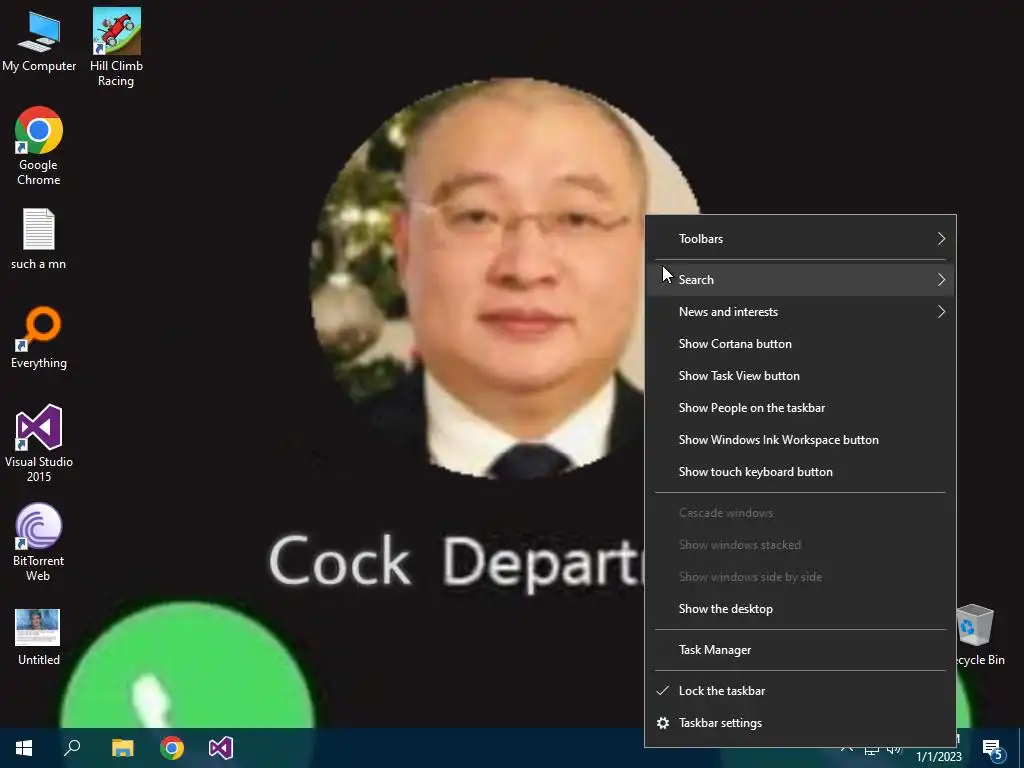The height and width of the screenshot is (768, 1024).
Task: Toggle Show Cortana button option
Action: click(800, 344)
